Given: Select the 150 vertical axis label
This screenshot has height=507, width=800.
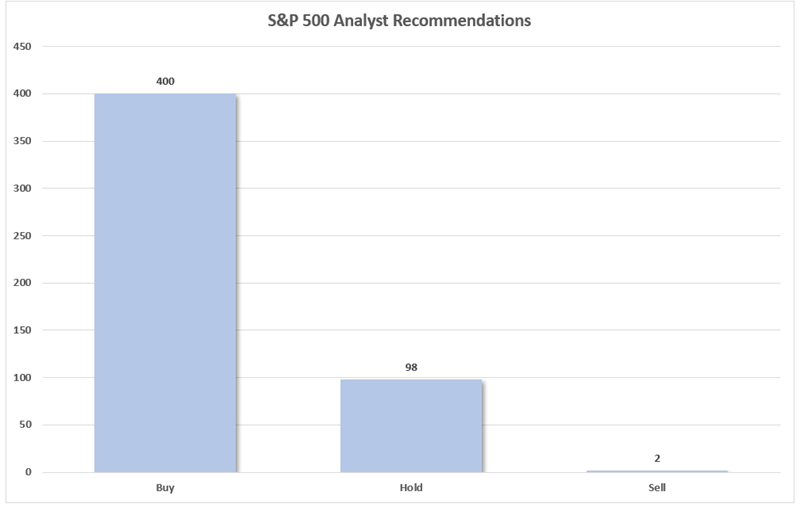Looking at the screenshot, I should (22, 330).
